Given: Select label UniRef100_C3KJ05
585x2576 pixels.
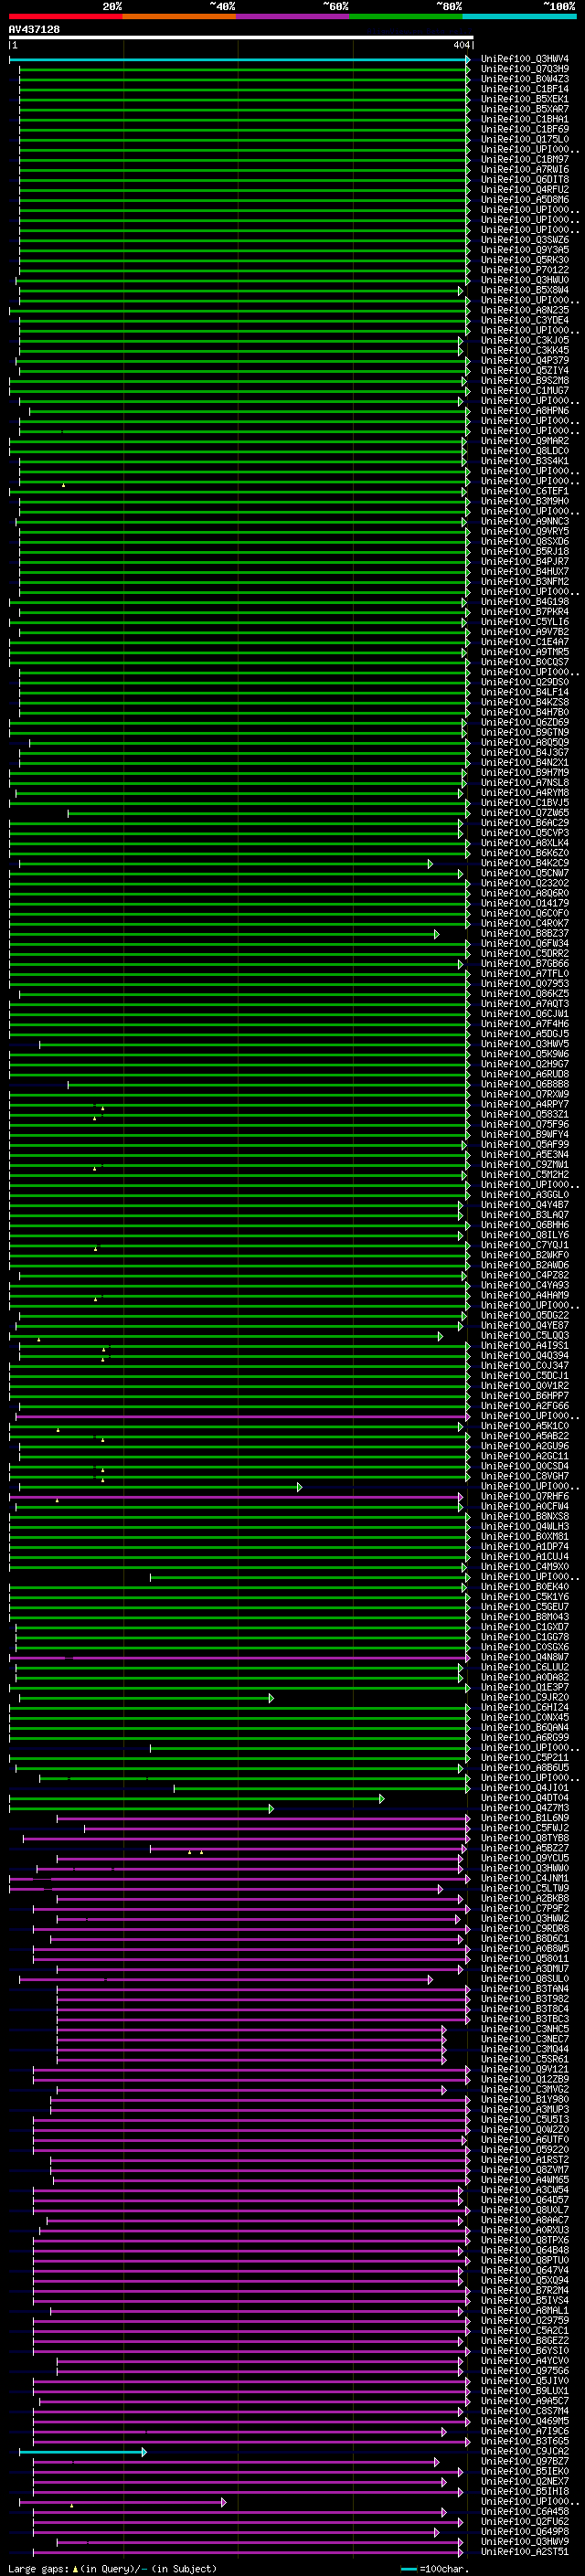Looking at the screenshot, I should coord(525,340).
